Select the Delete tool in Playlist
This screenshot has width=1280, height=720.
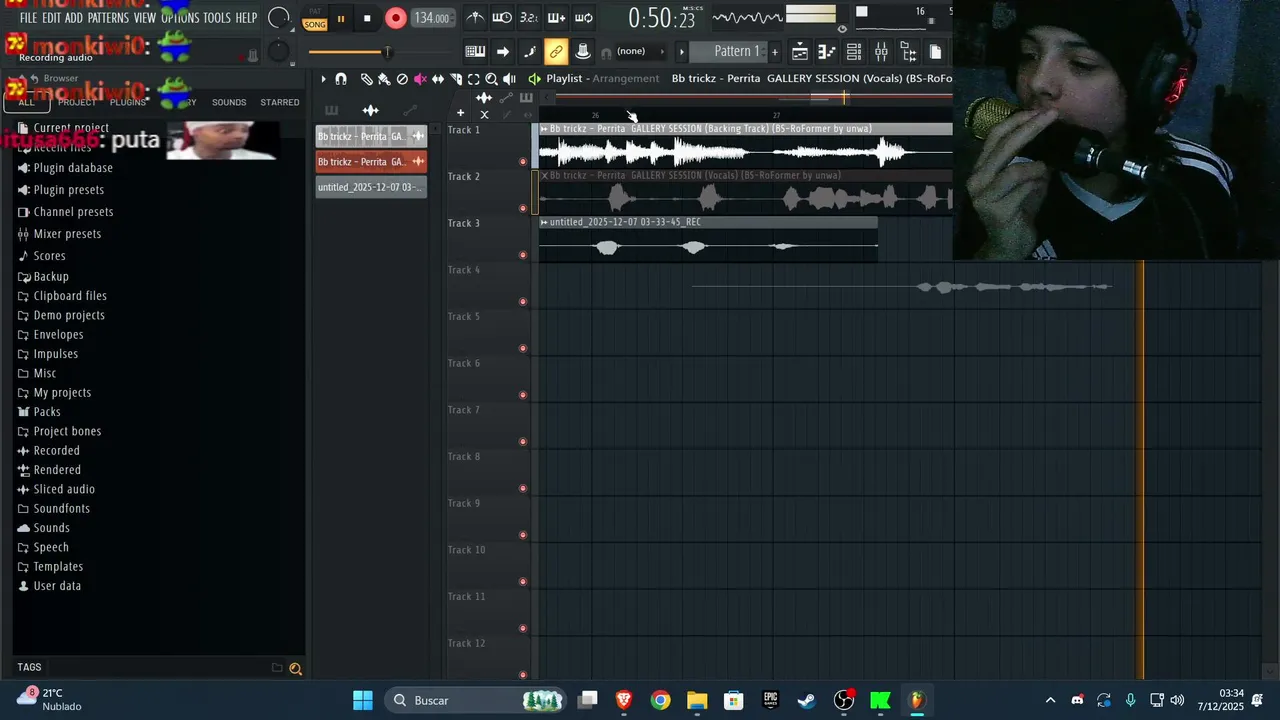click(x=402, y=79)
